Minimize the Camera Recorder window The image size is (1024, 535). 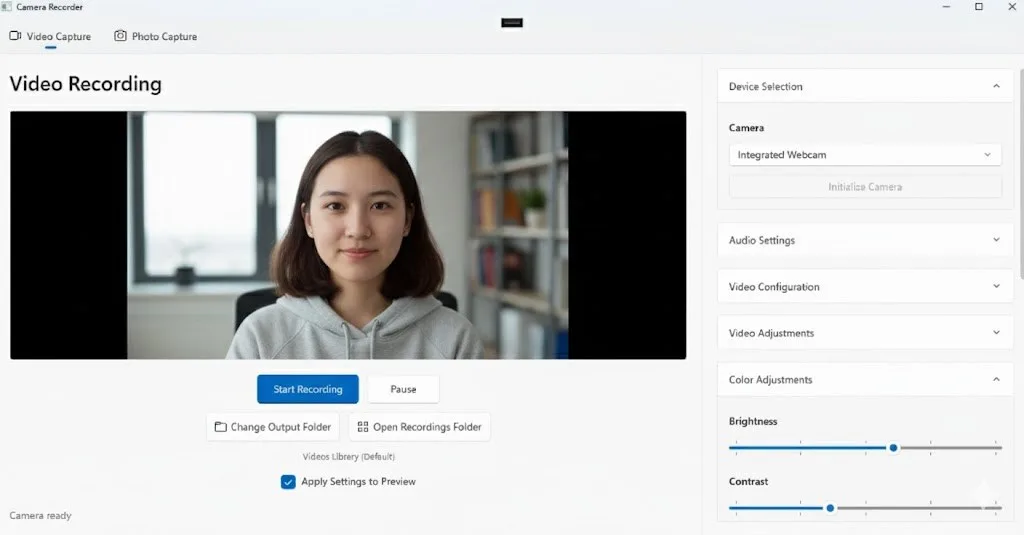[947, 7]
